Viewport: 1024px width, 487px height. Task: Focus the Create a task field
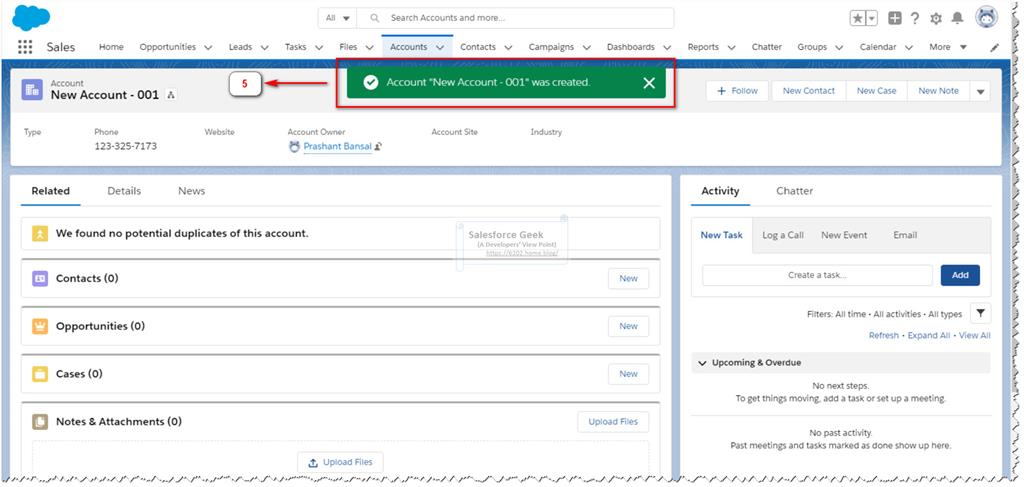818,275
